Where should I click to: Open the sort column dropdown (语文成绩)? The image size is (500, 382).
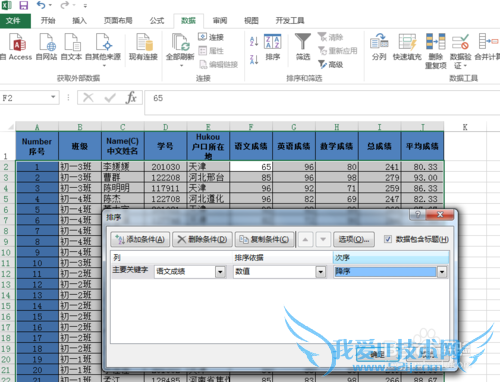(x=220, y=272)
